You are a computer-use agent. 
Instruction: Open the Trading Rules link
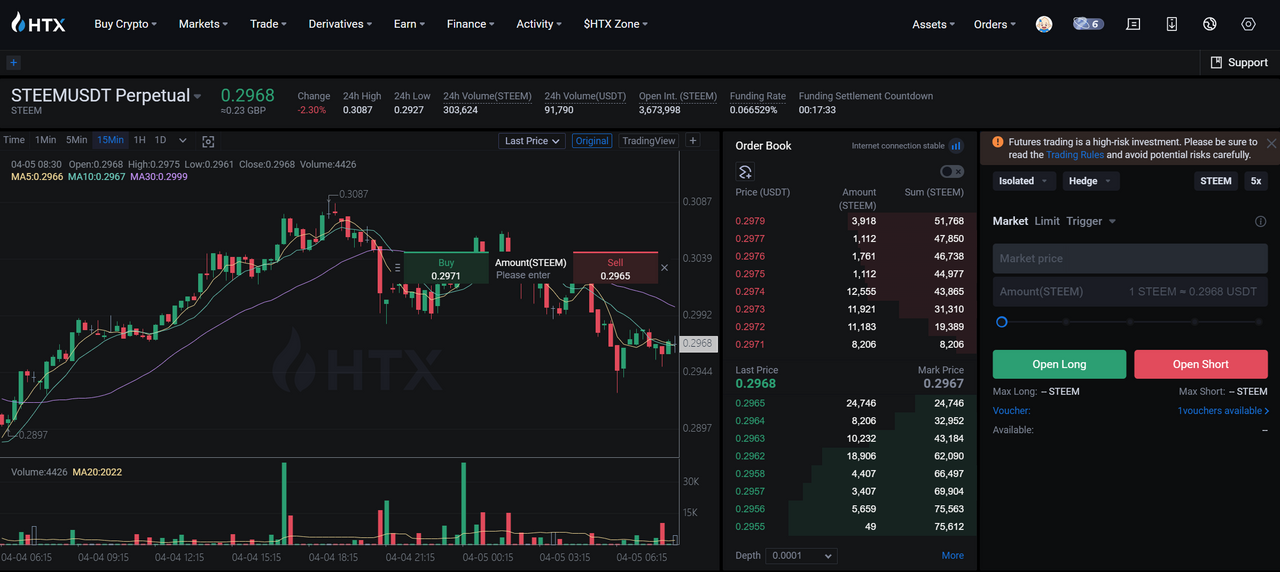coord(1075,155)
